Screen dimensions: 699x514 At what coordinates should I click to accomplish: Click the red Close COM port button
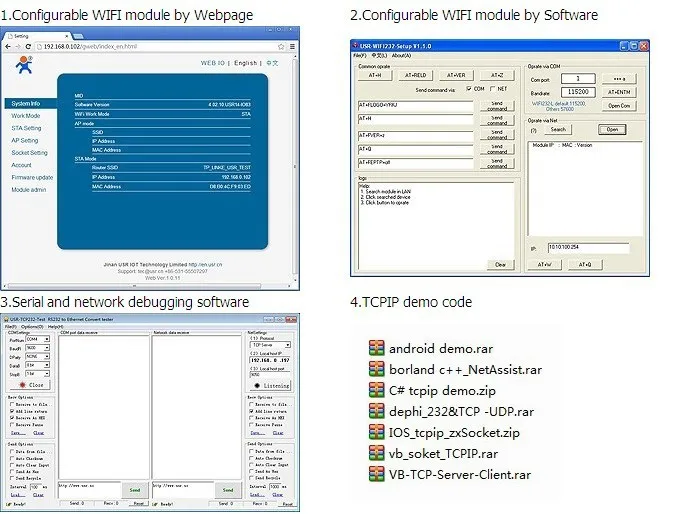click(30, 385)
